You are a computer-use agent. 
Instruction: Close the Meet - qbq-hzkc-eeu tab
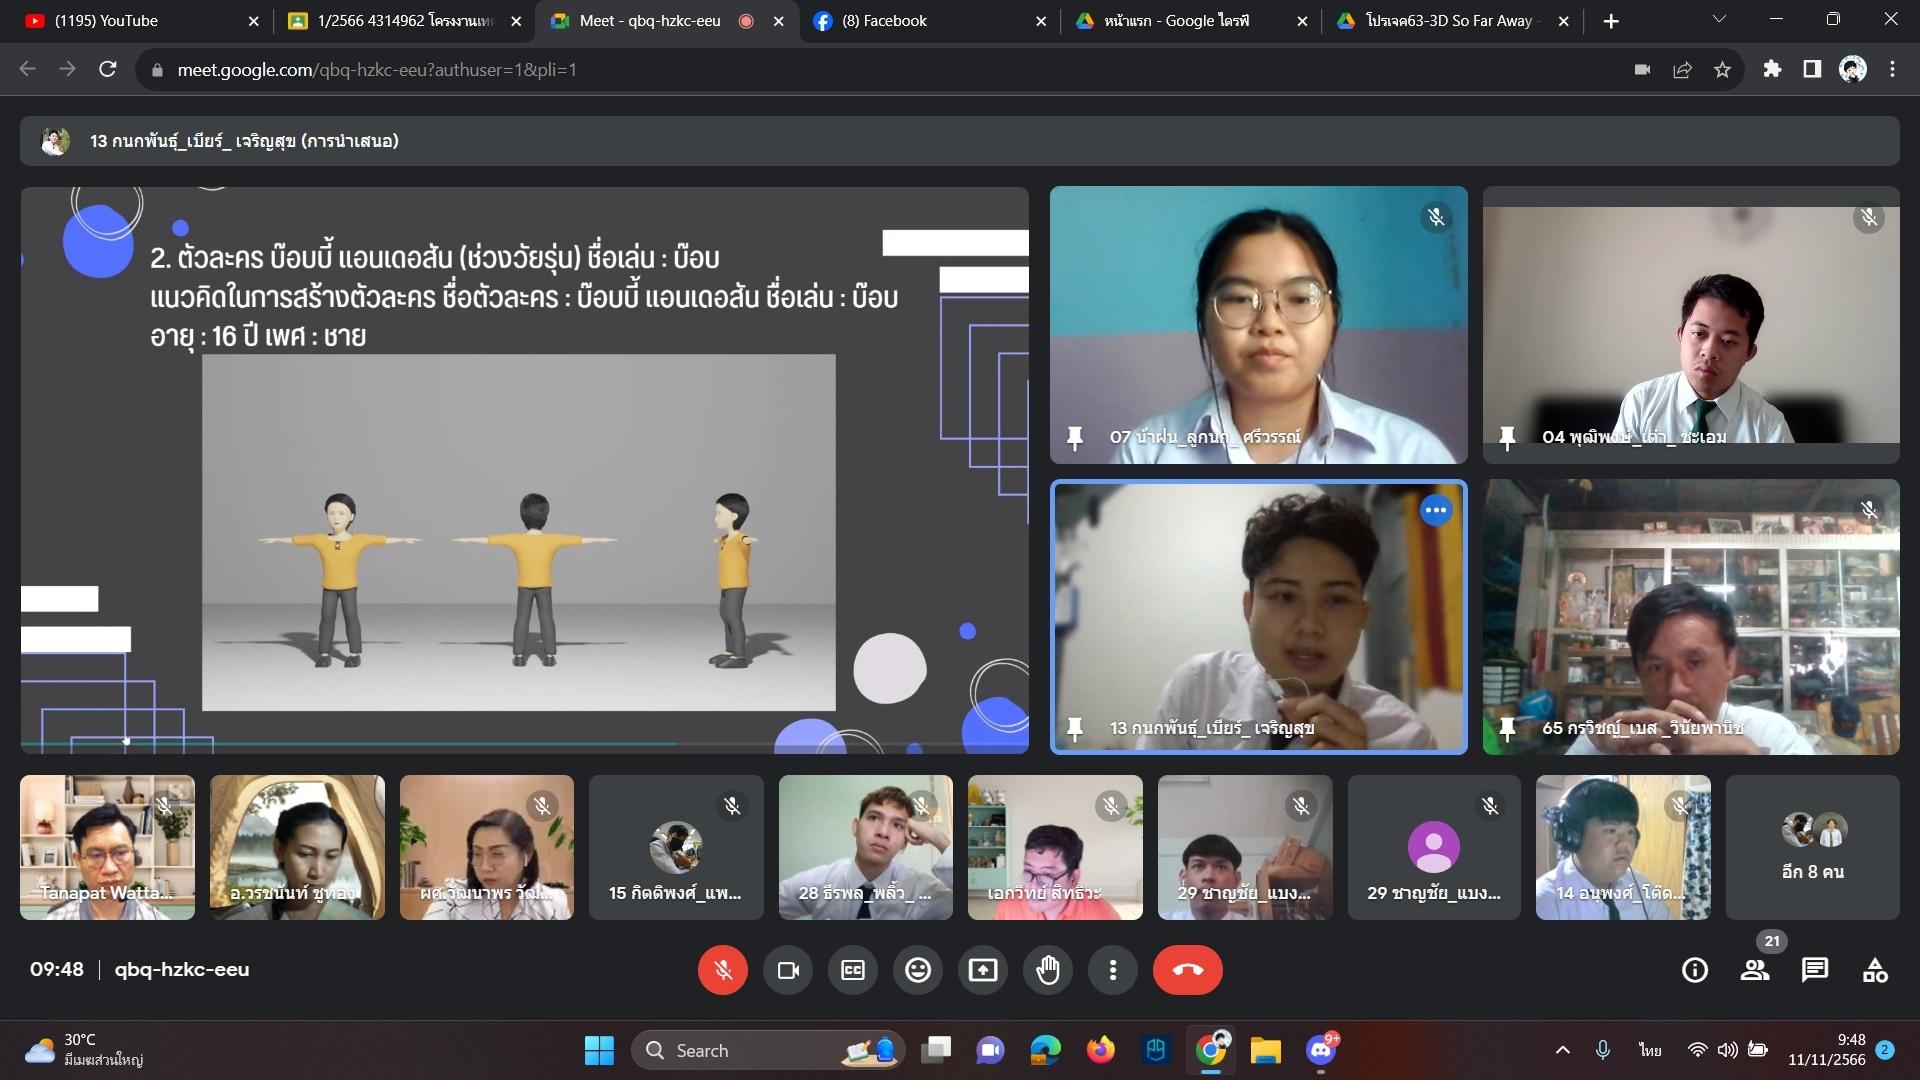point(778,21)
